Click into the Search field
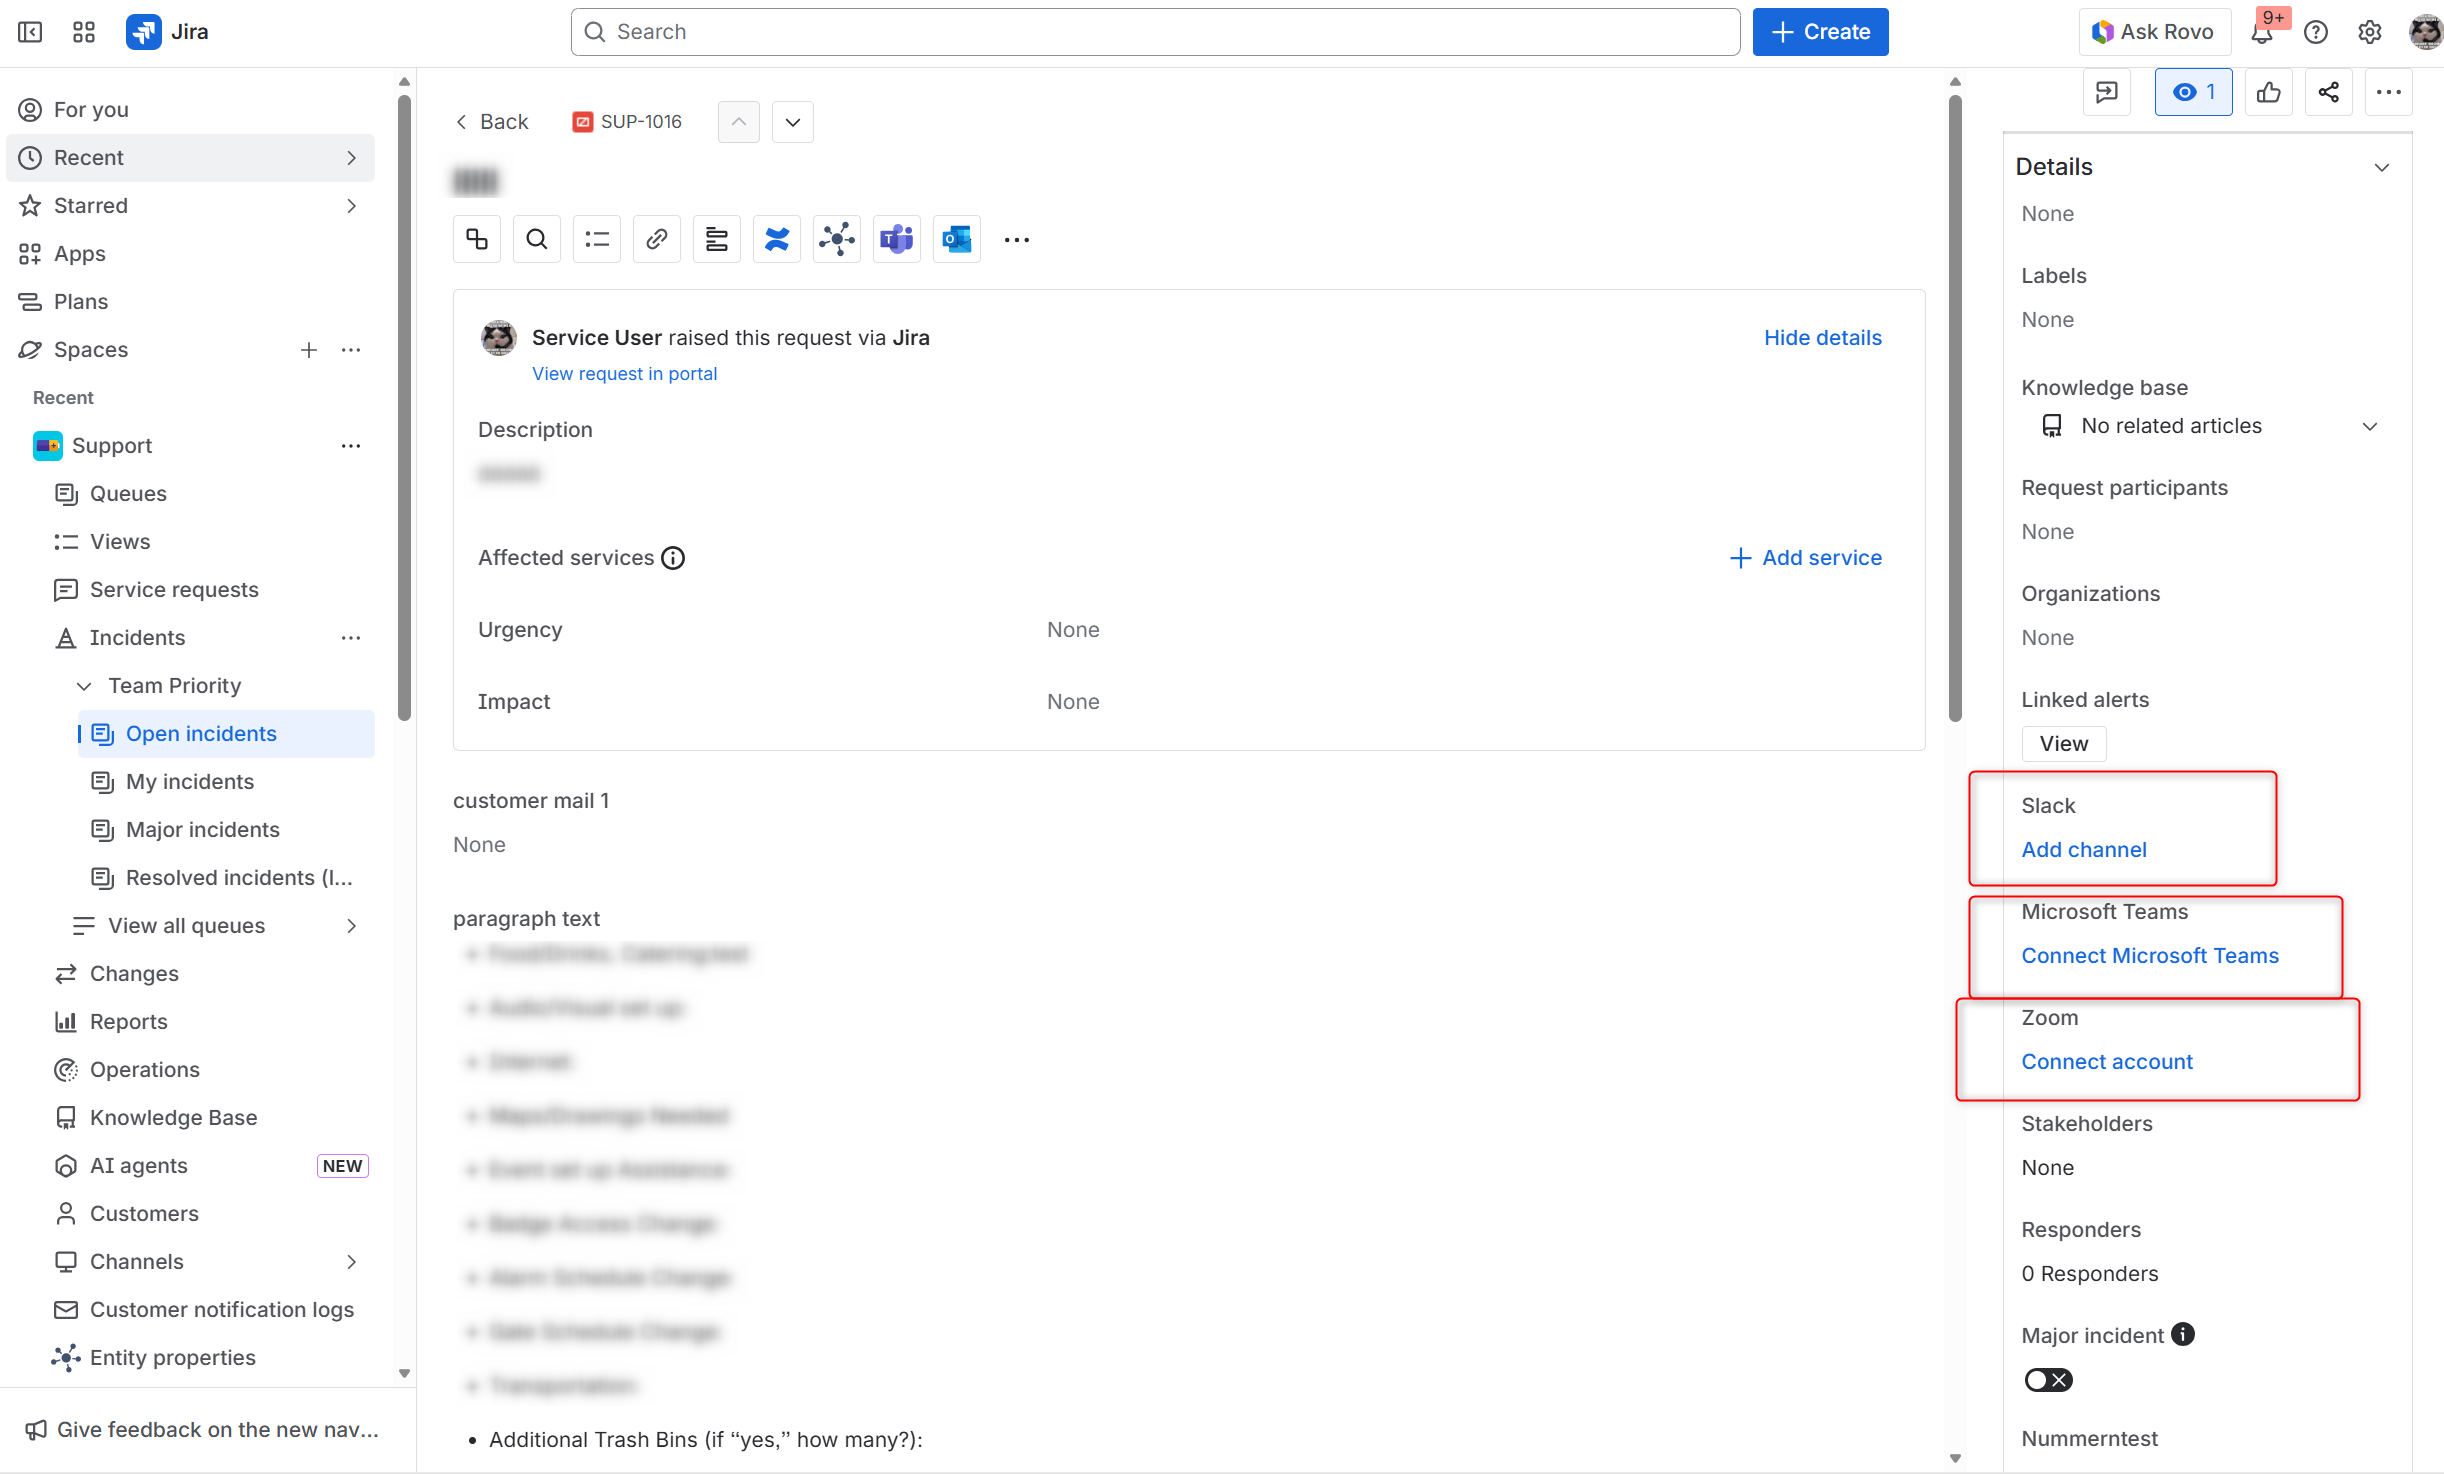Image resolution: width=2444 pixels, height=1474 pixels. click(x=1155, y=32)
